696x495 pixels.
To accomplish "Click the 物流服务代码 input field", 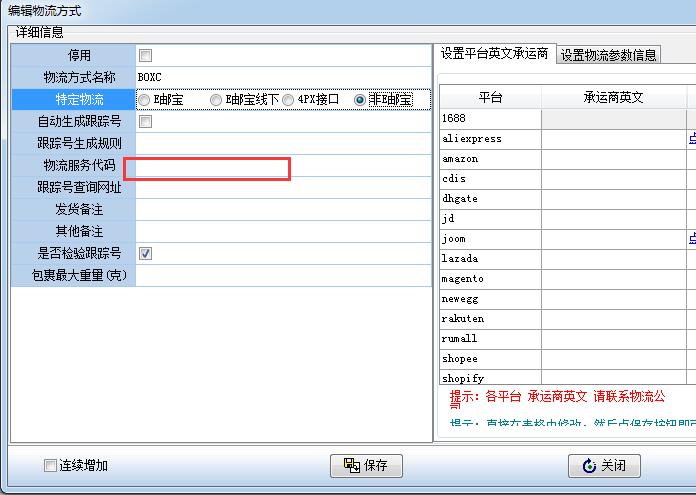I will pyautogui.click(x=283, y=166).
